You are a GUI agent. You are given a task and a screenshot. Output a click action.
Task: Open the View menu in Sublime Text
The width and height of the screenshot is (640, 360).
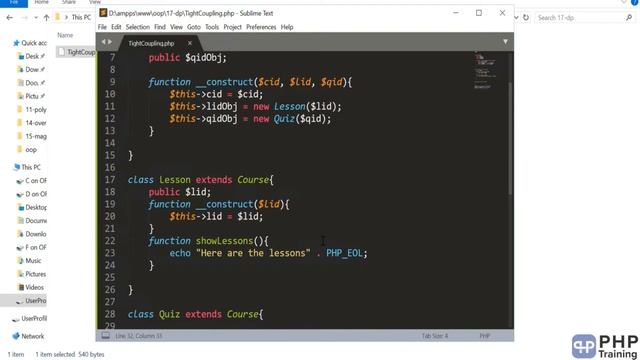coord(176,27)
